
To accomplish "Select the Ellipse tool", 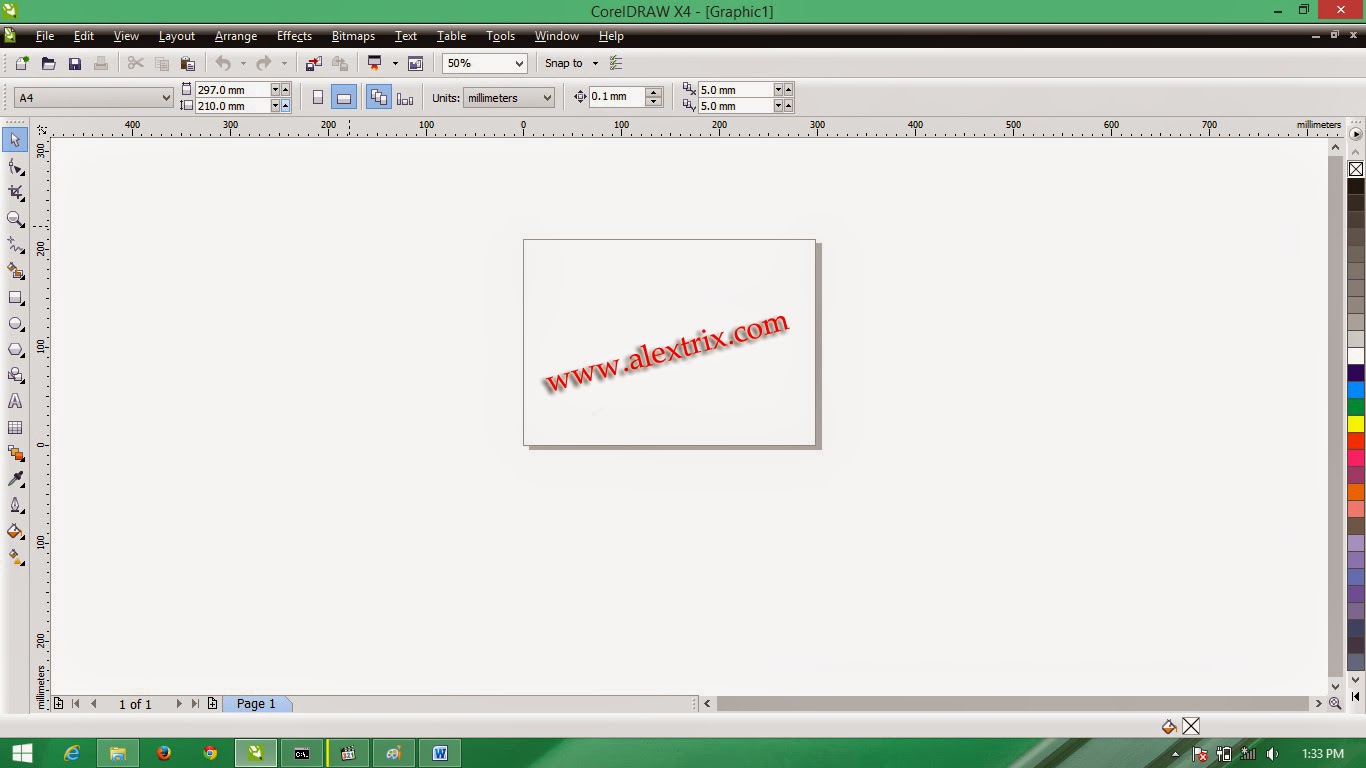I will (15, 323).
